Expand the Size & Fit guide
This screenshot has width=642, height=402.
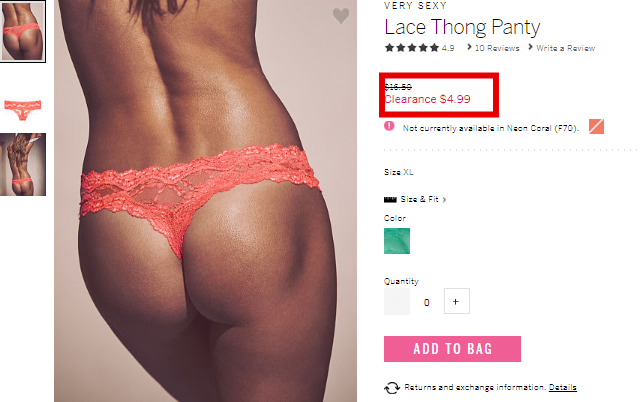coord(423,199)
